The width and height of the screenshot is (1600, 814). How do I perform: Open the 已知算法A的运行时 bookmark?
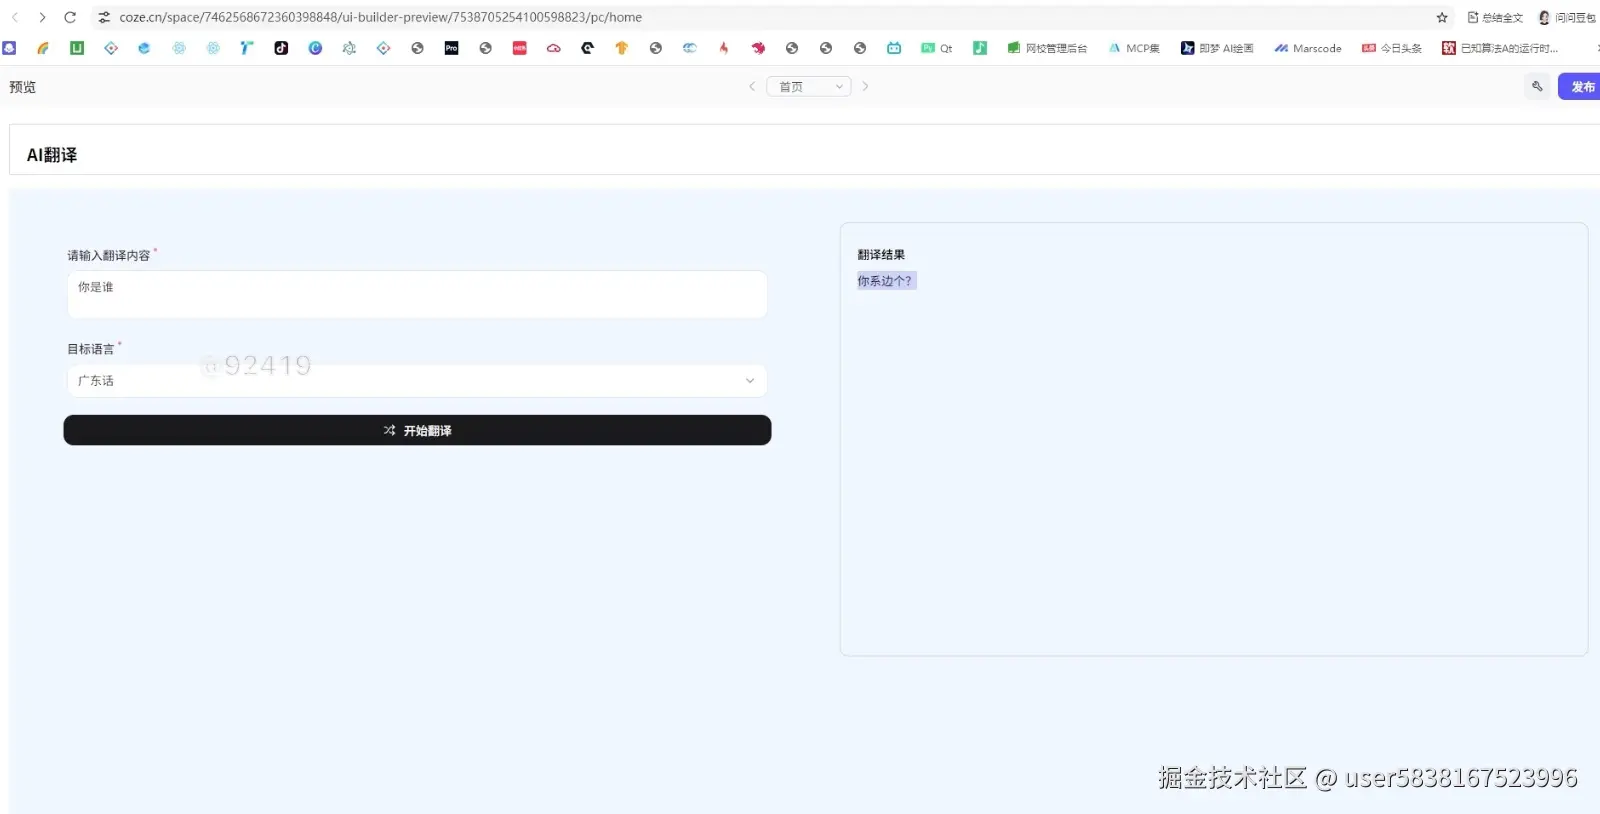click(1500, 48)
